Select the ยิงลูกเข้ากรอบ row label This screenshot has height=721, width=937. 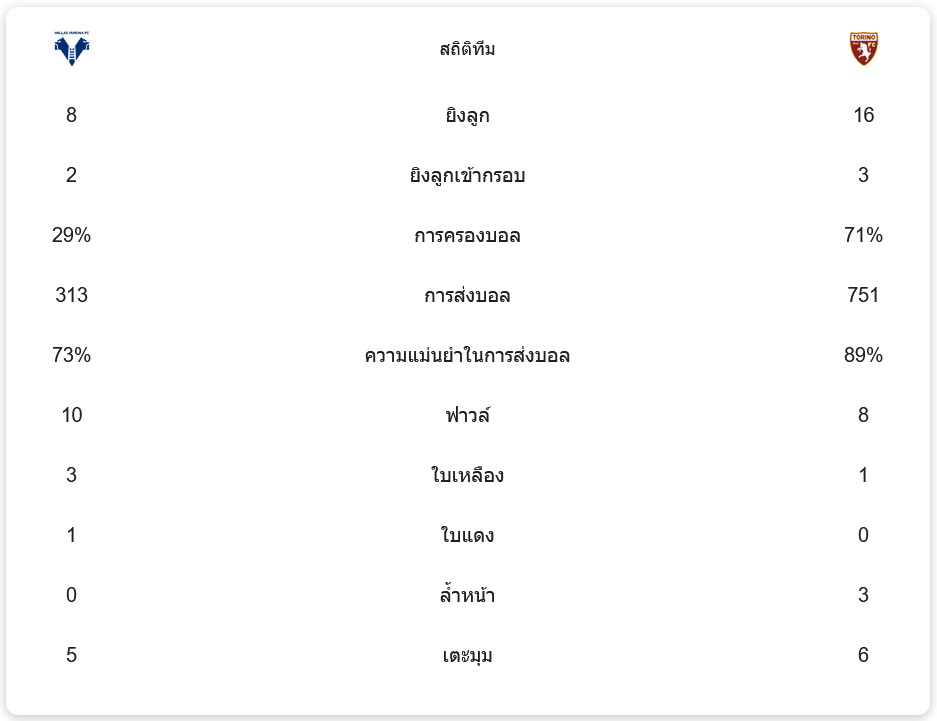click(467, 175)
